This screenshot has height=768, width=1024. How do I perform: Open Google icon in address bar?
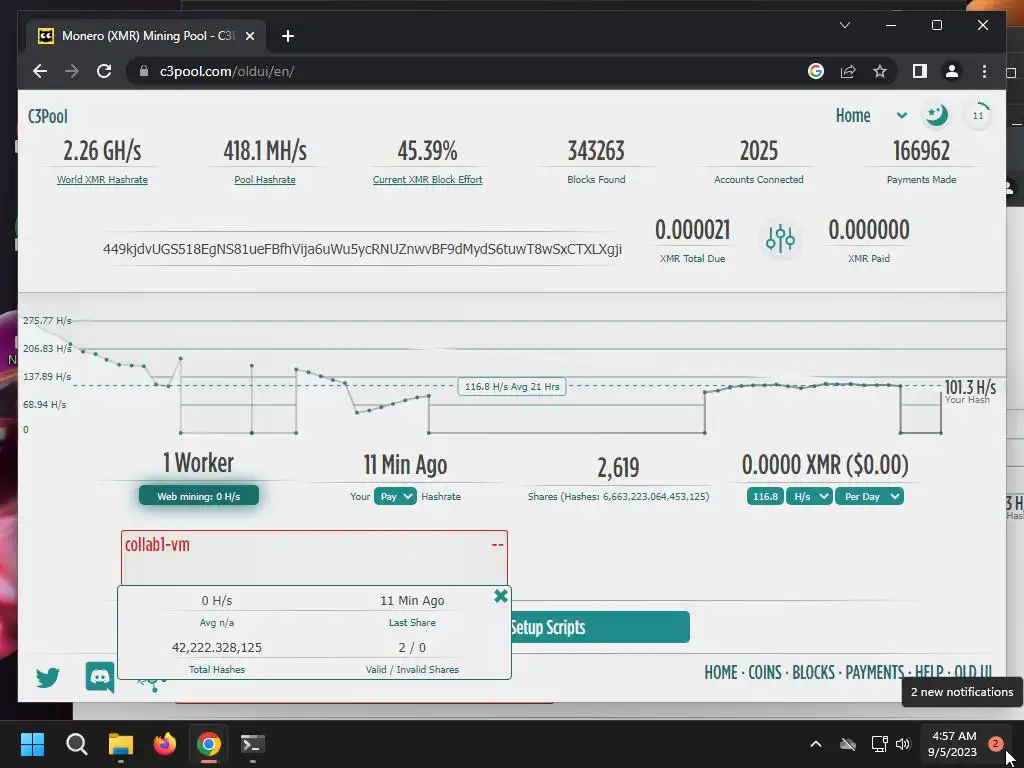pyautogui.click(x=816, y=71)
